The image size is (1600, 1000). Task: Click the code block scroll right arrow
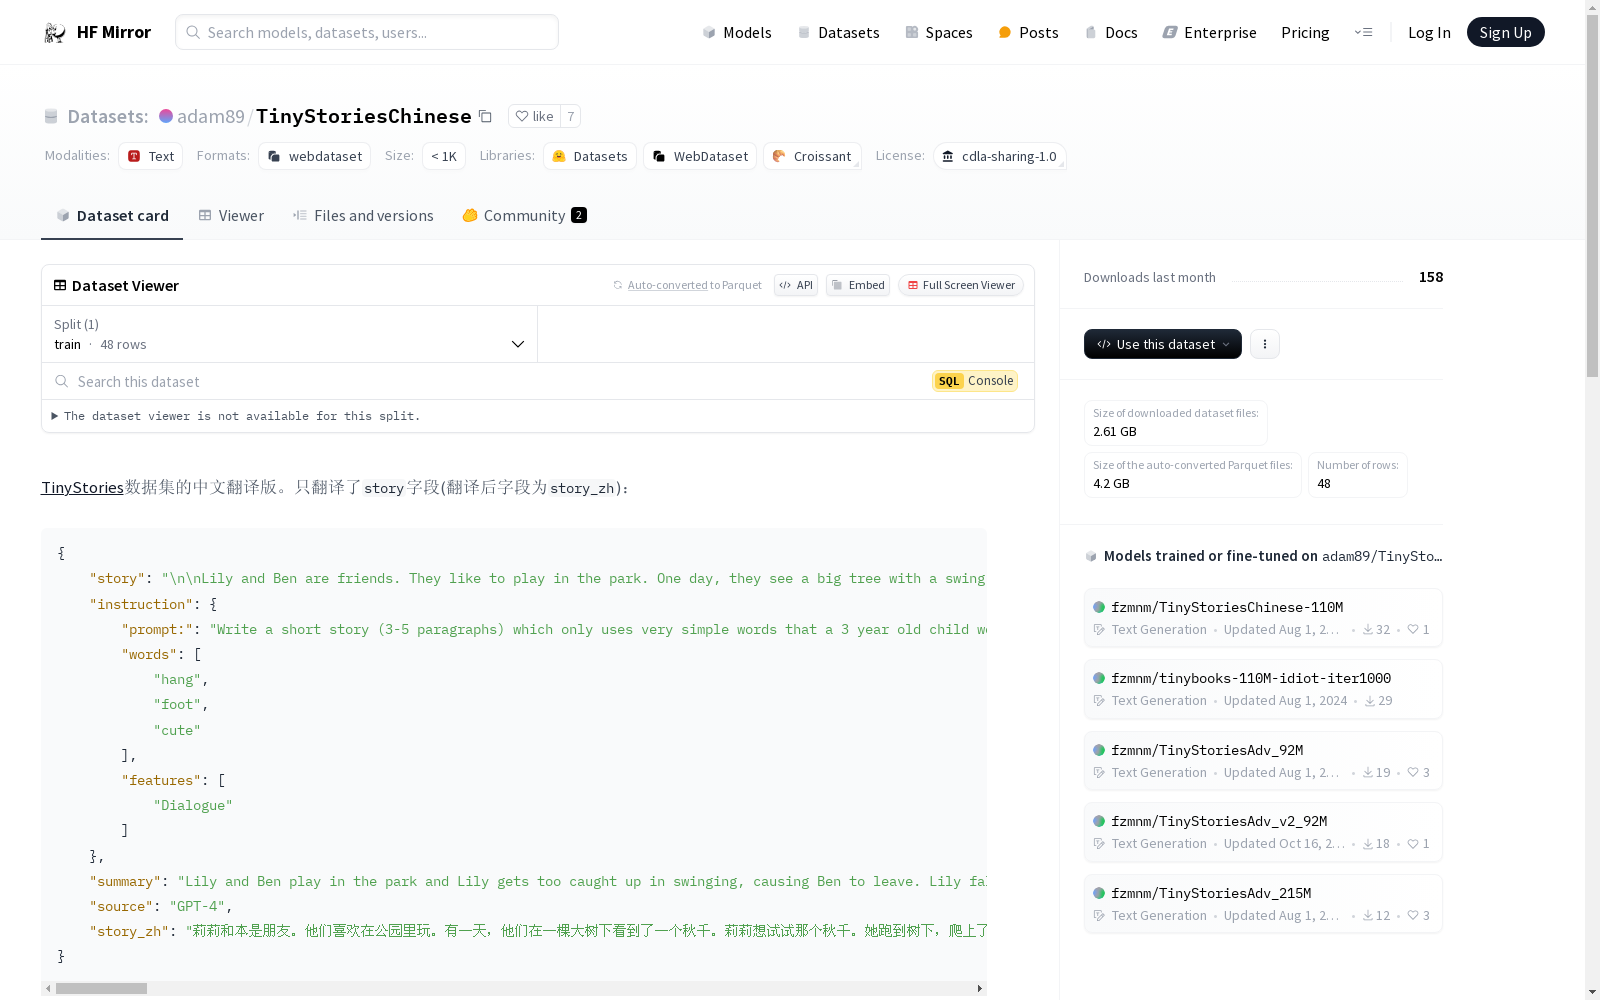click(x=980, y=989)
